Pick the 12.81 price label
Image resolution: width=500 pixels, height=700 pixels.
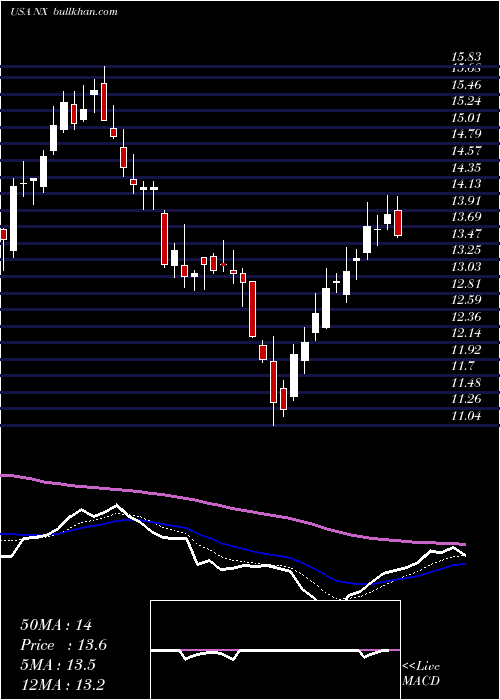(x=466, y=284)
